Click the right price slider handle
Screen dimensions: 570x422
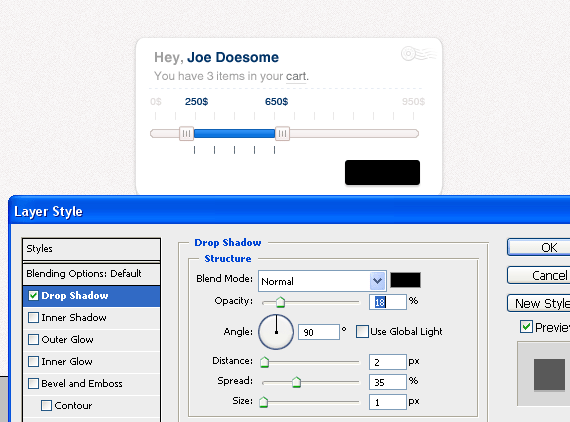coord(282,133)
